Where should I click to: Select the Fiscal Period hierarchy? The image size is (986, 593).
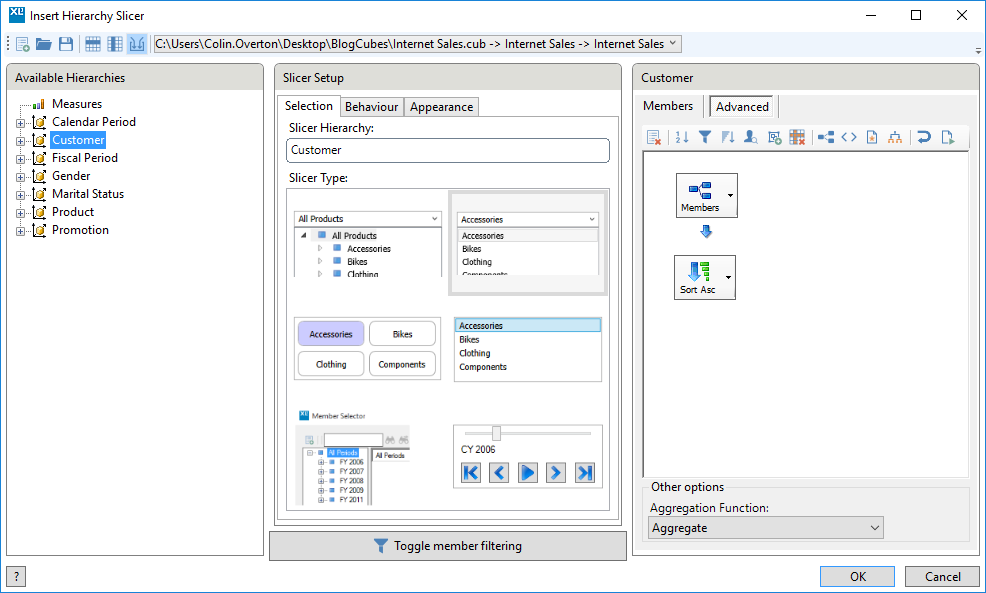tap(85, 158)
